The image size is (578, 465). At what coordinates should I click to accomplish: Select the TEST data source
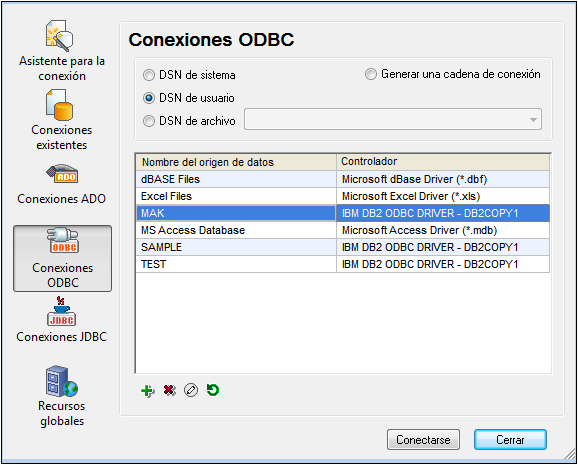point(236,264)
